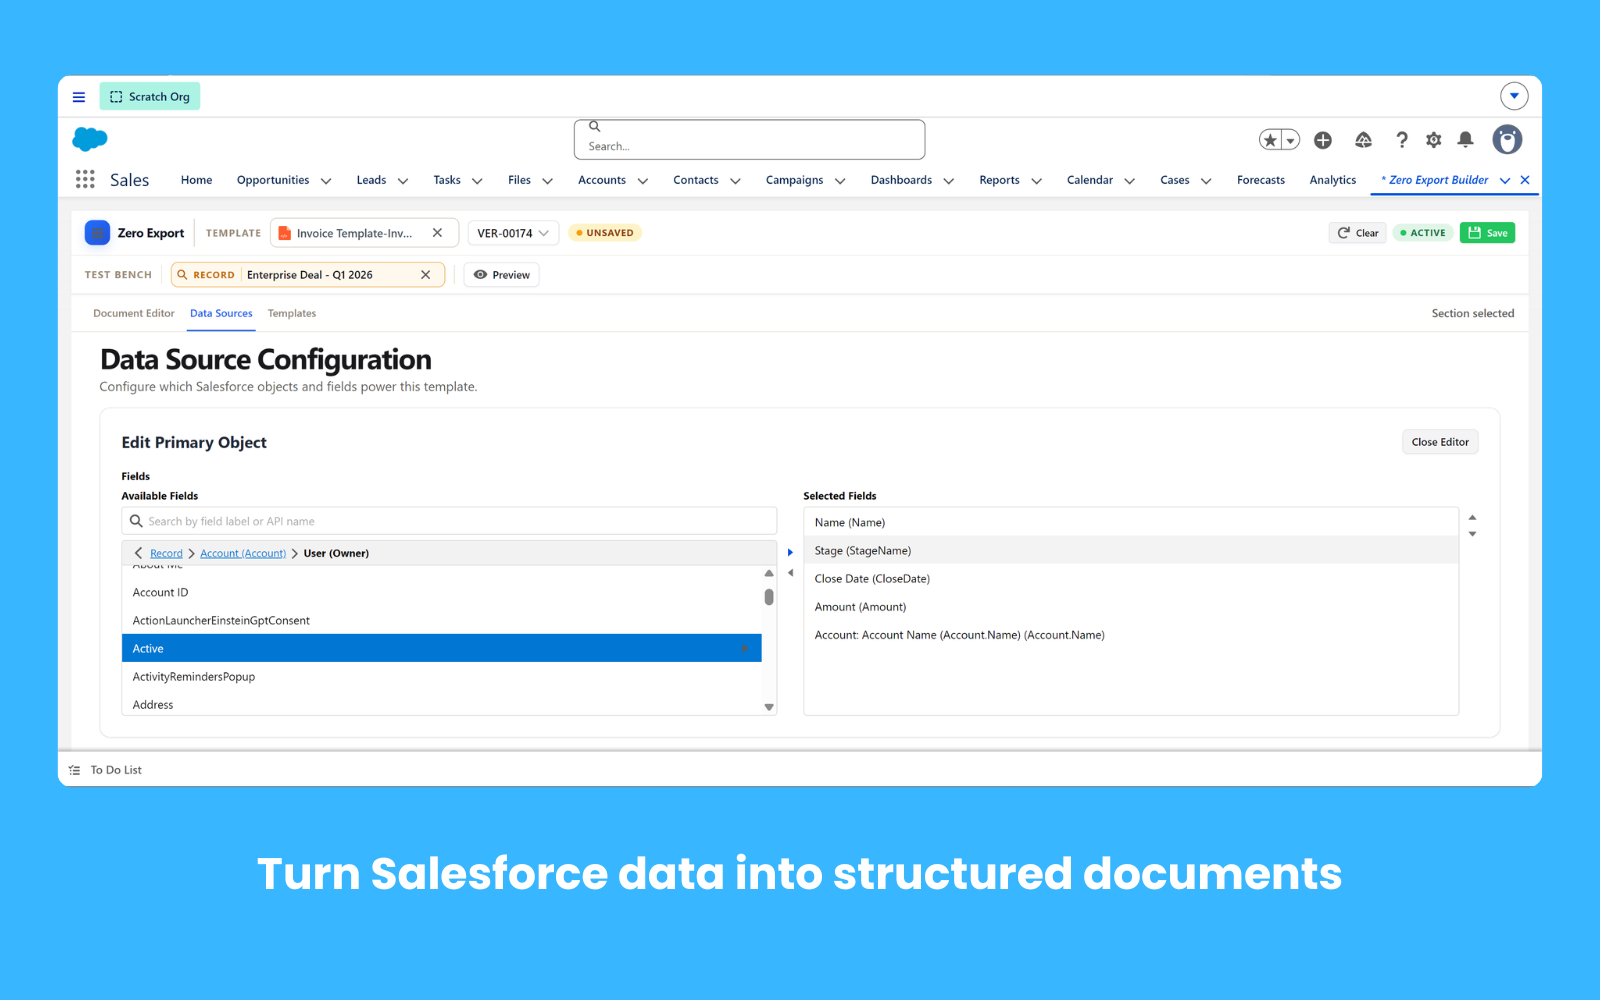Select the ActivityRemindersPopup field
Image resolution: width=1600 pixels, height=1000 pixels.
(442, 677)
